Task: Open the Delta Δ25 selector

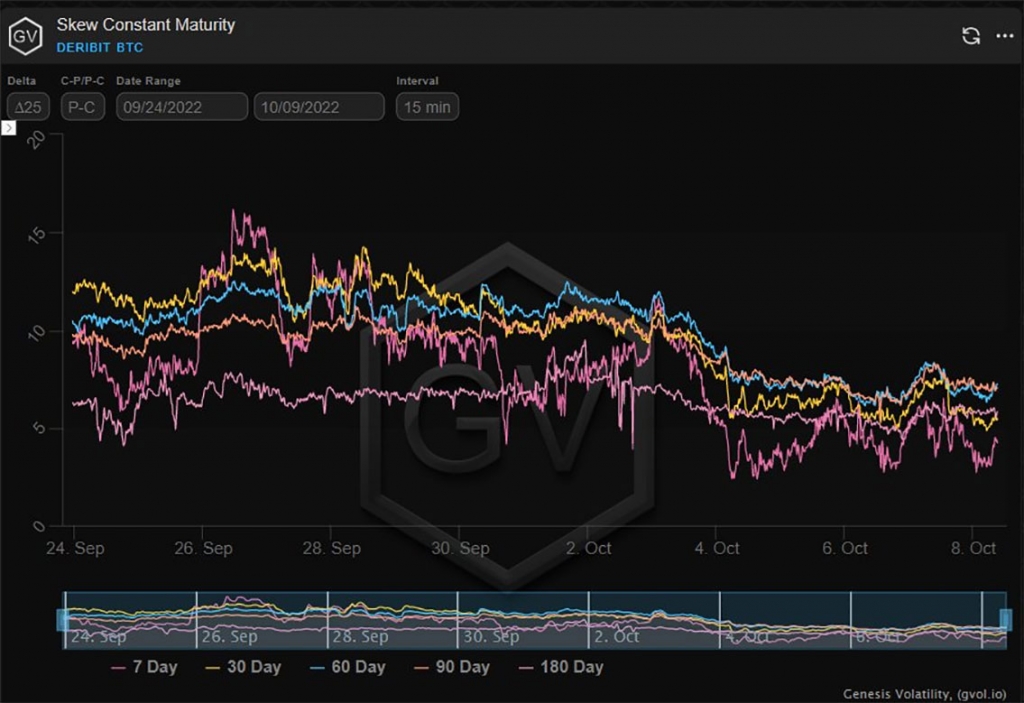Action: [27, 106]
